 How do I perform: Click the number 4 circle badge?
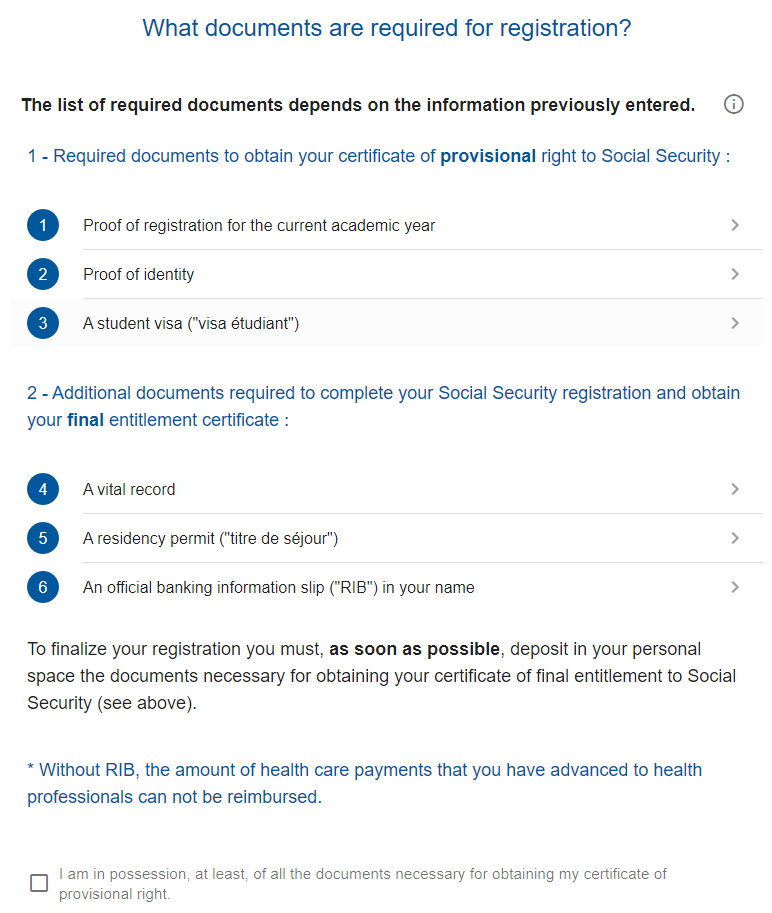43,489
